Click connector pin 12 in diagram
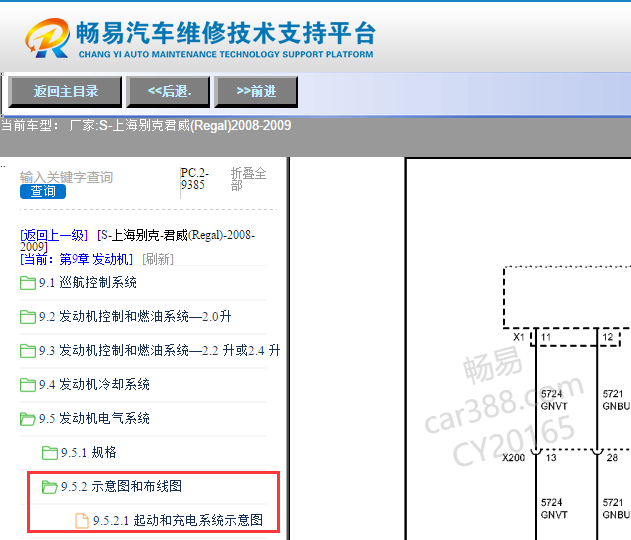This screenshot has height=540, width=631. click(608, 337)
